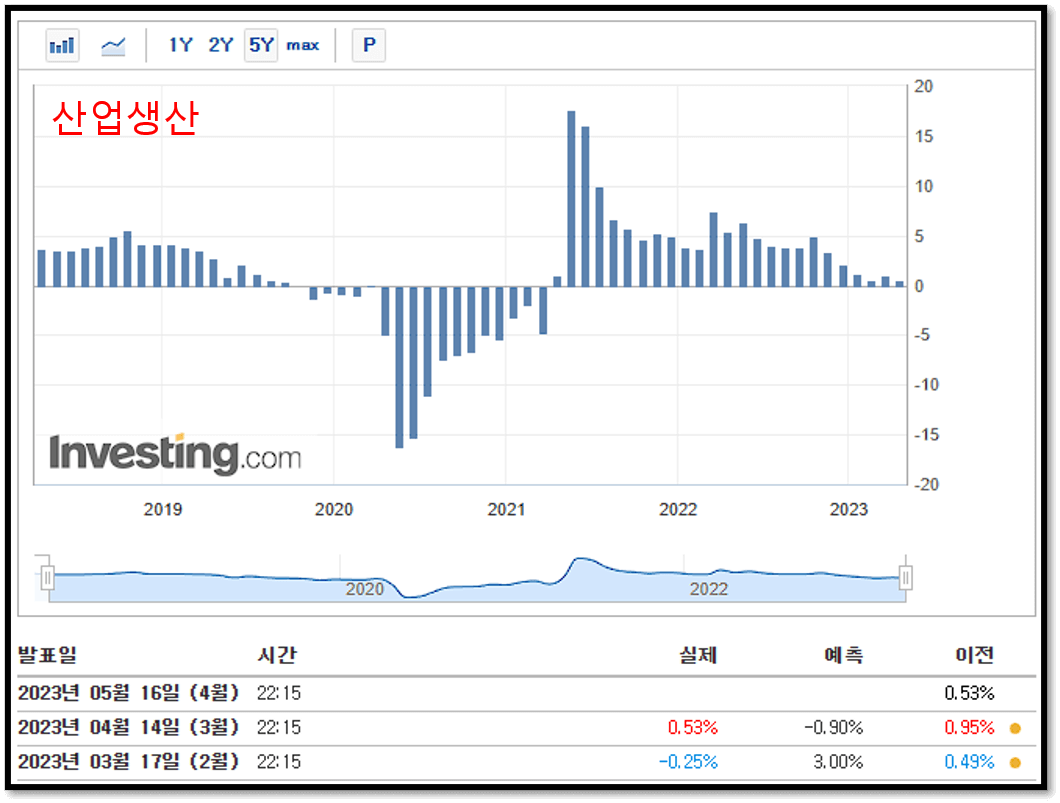Click previous value 0.49%
This screenshot has height=803, width=1060.
click(x=969, y=762)
